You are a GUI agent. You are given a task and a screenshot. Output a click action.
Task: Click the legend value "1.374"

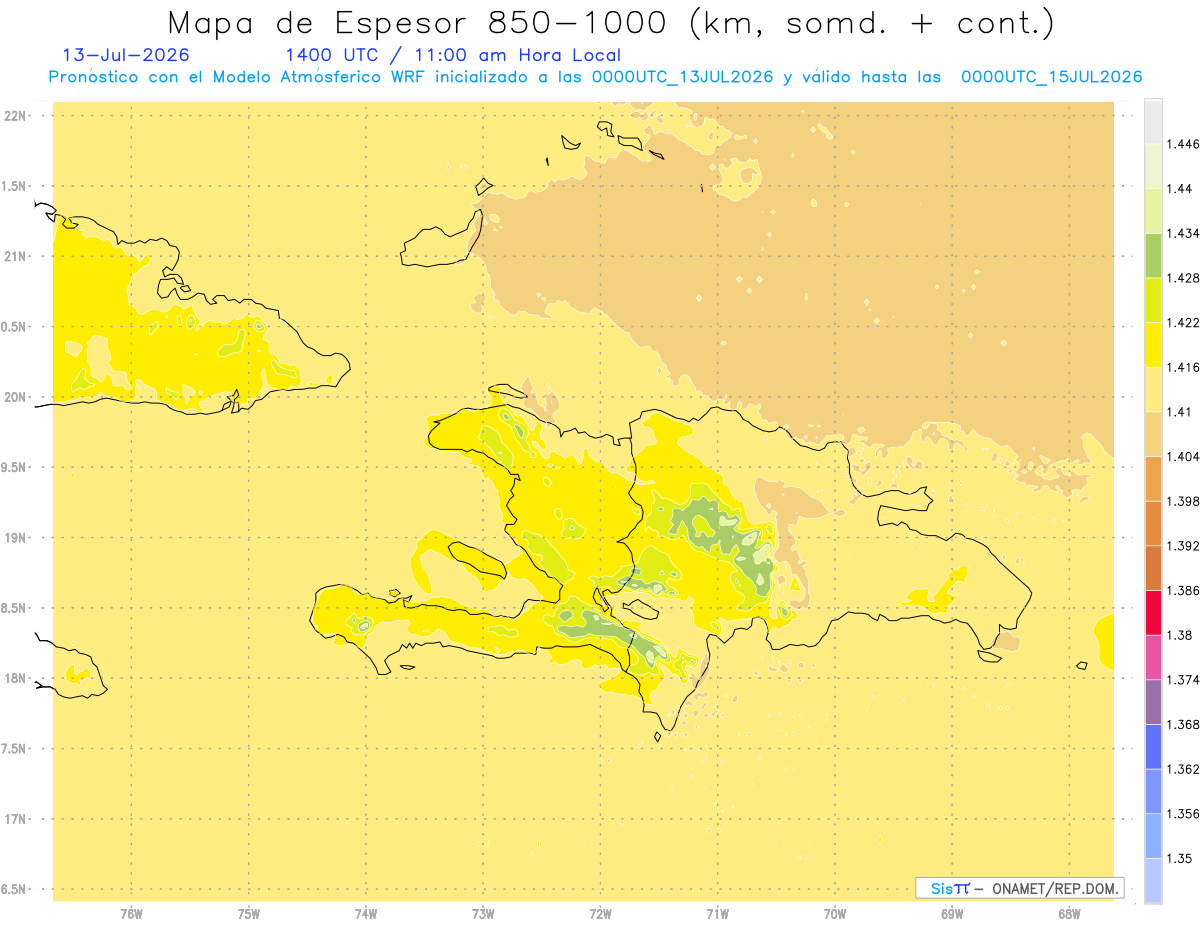(1183, 680)
